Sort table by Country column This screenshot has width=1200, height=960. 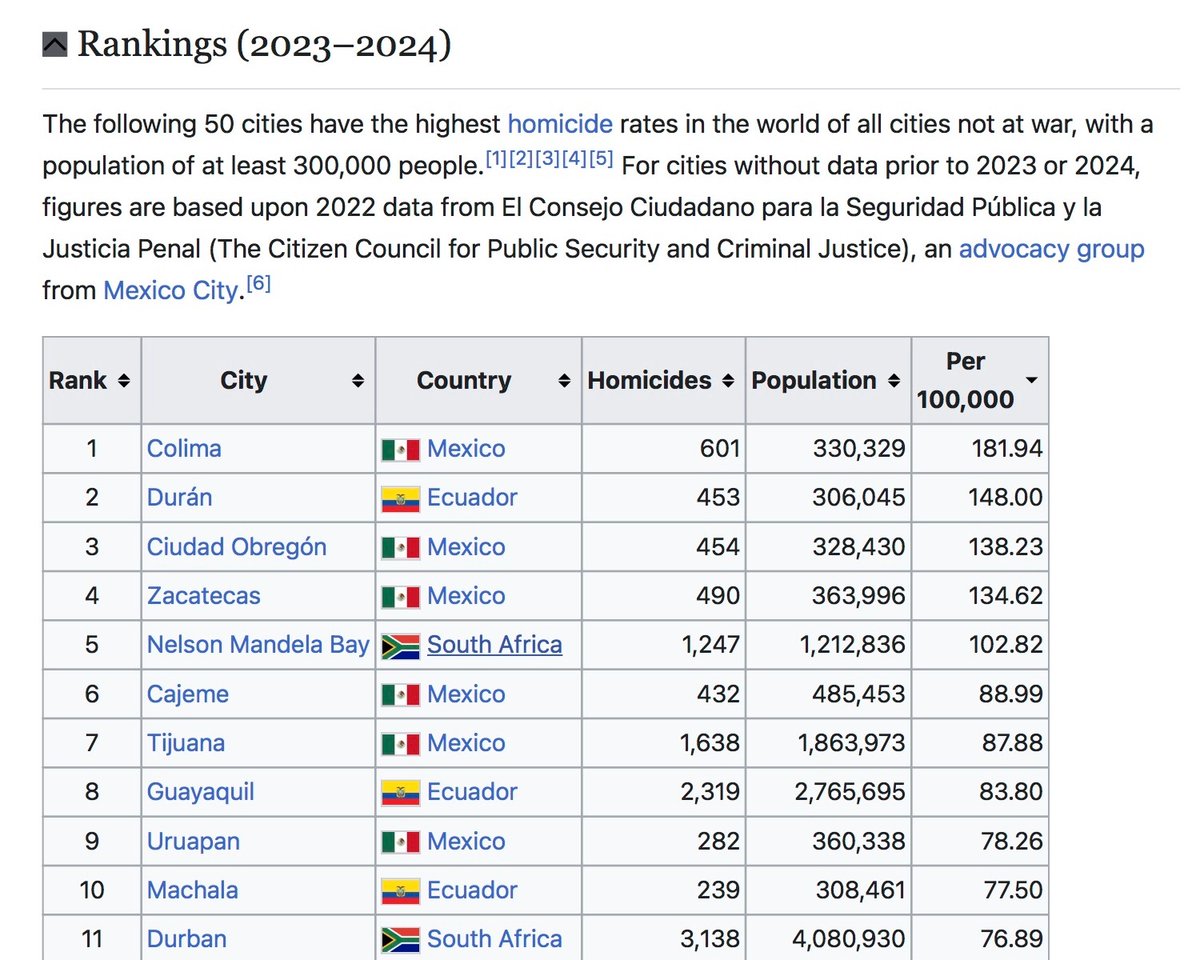(x=565, y=381)
